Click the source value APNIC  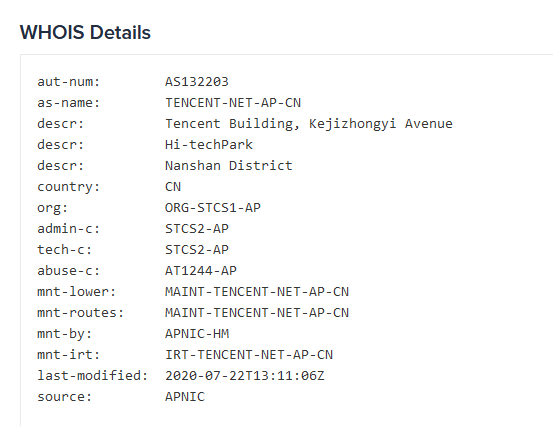click(185, 397)
